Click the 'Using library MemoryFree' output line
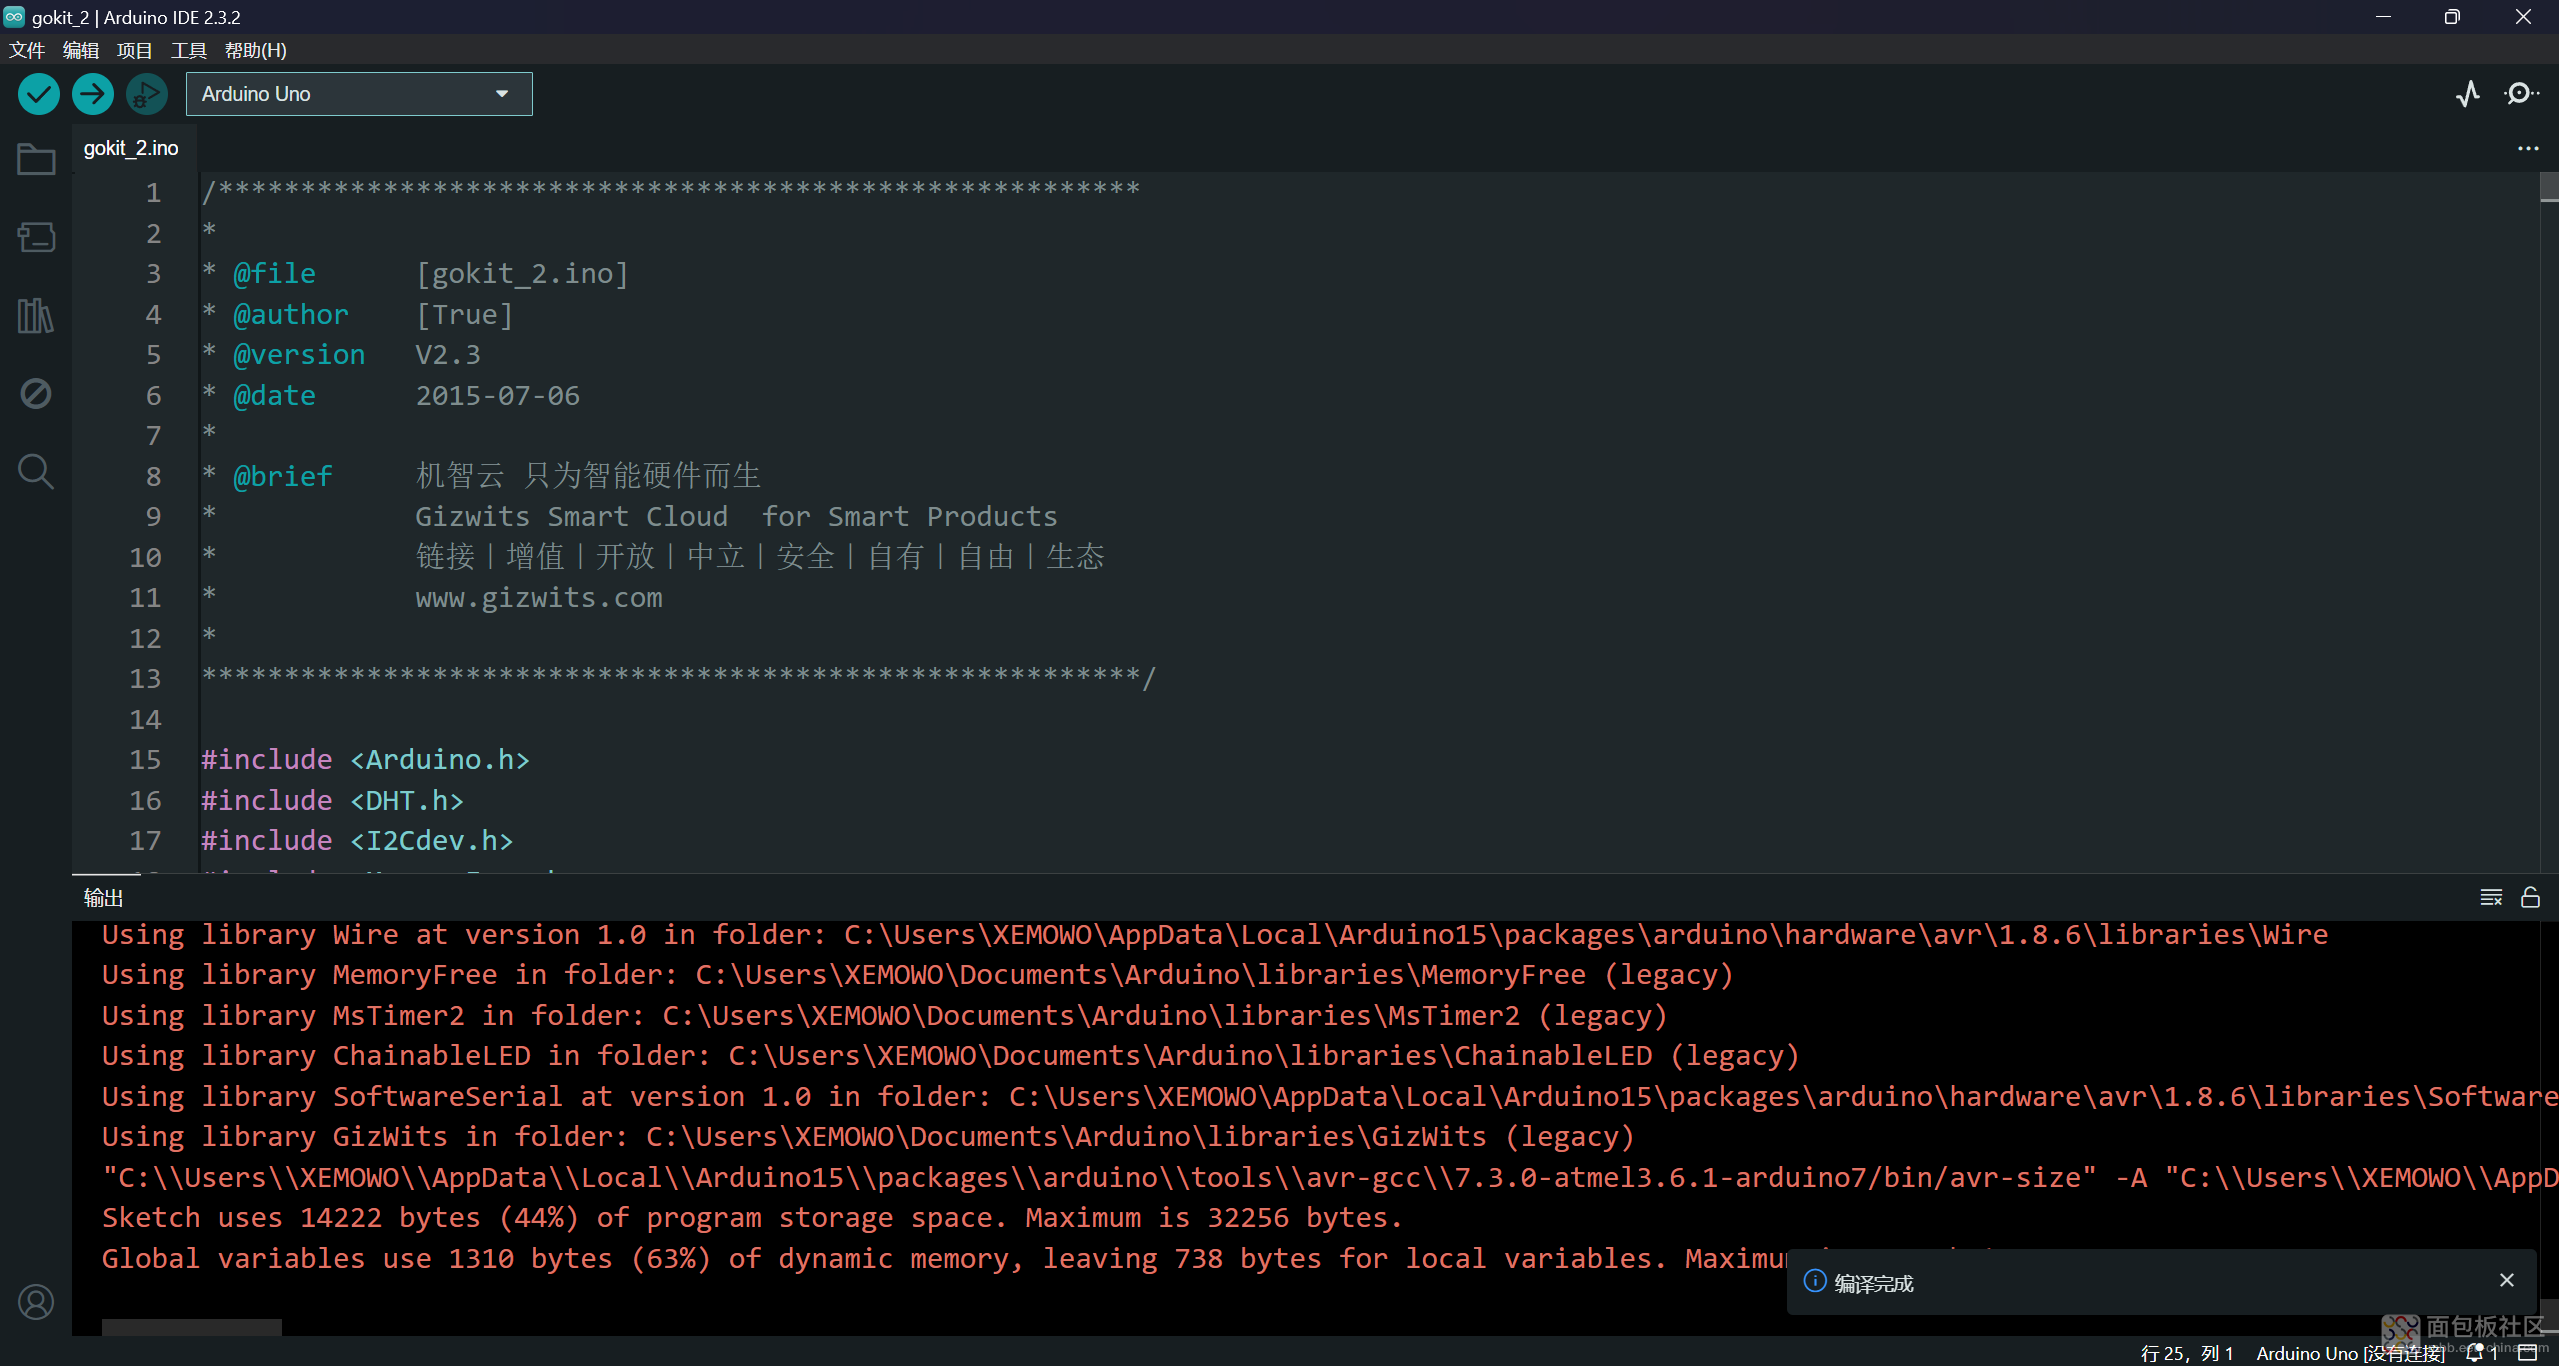Viewport: 2559px width, 1366px height. 917,975
